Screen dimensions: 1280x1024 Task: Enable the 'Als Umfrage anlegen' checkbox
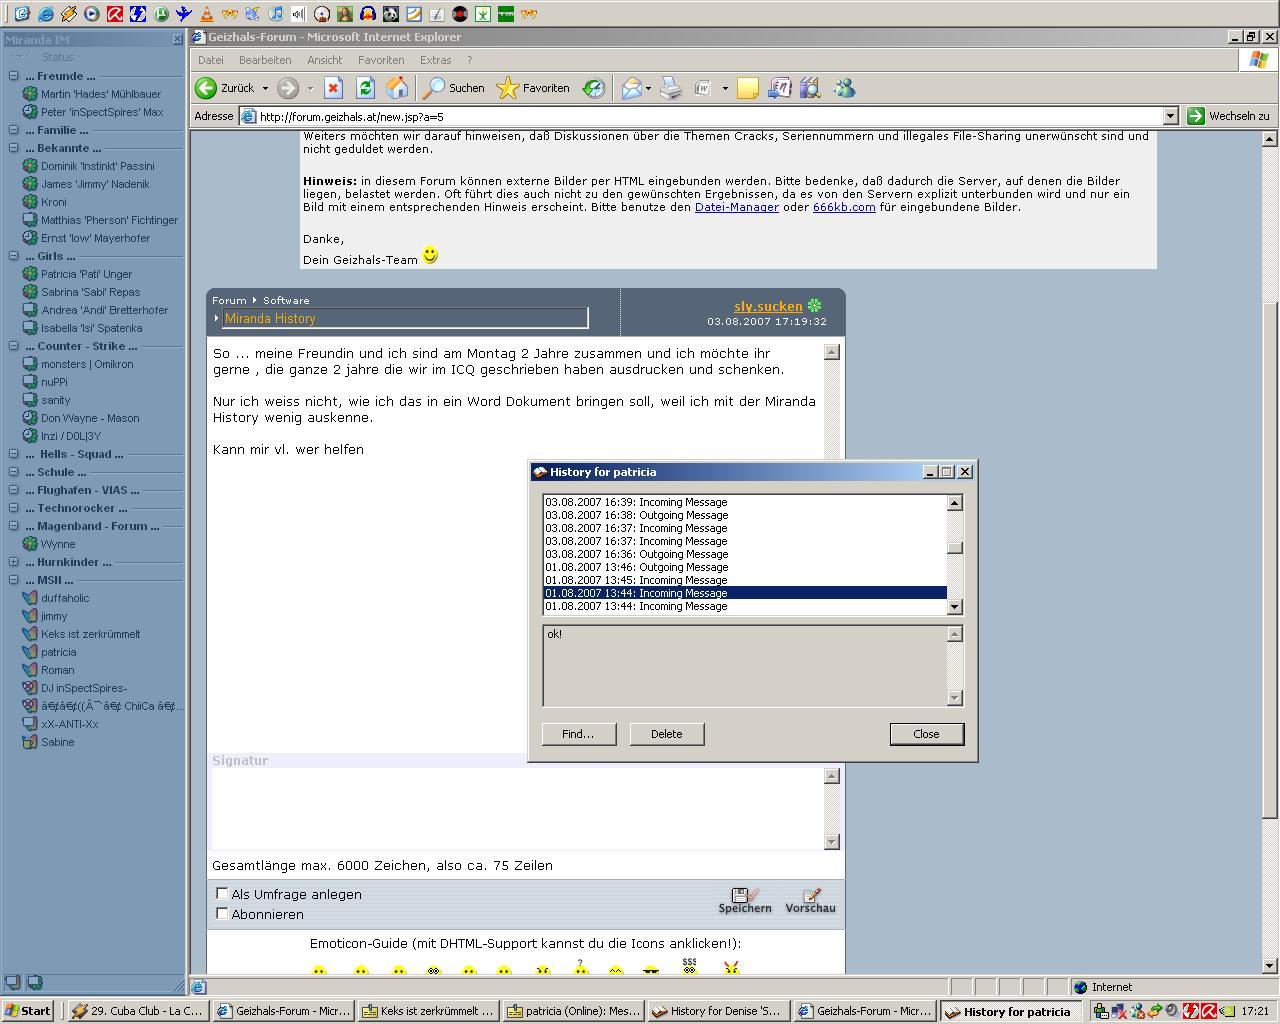[222, 894]
